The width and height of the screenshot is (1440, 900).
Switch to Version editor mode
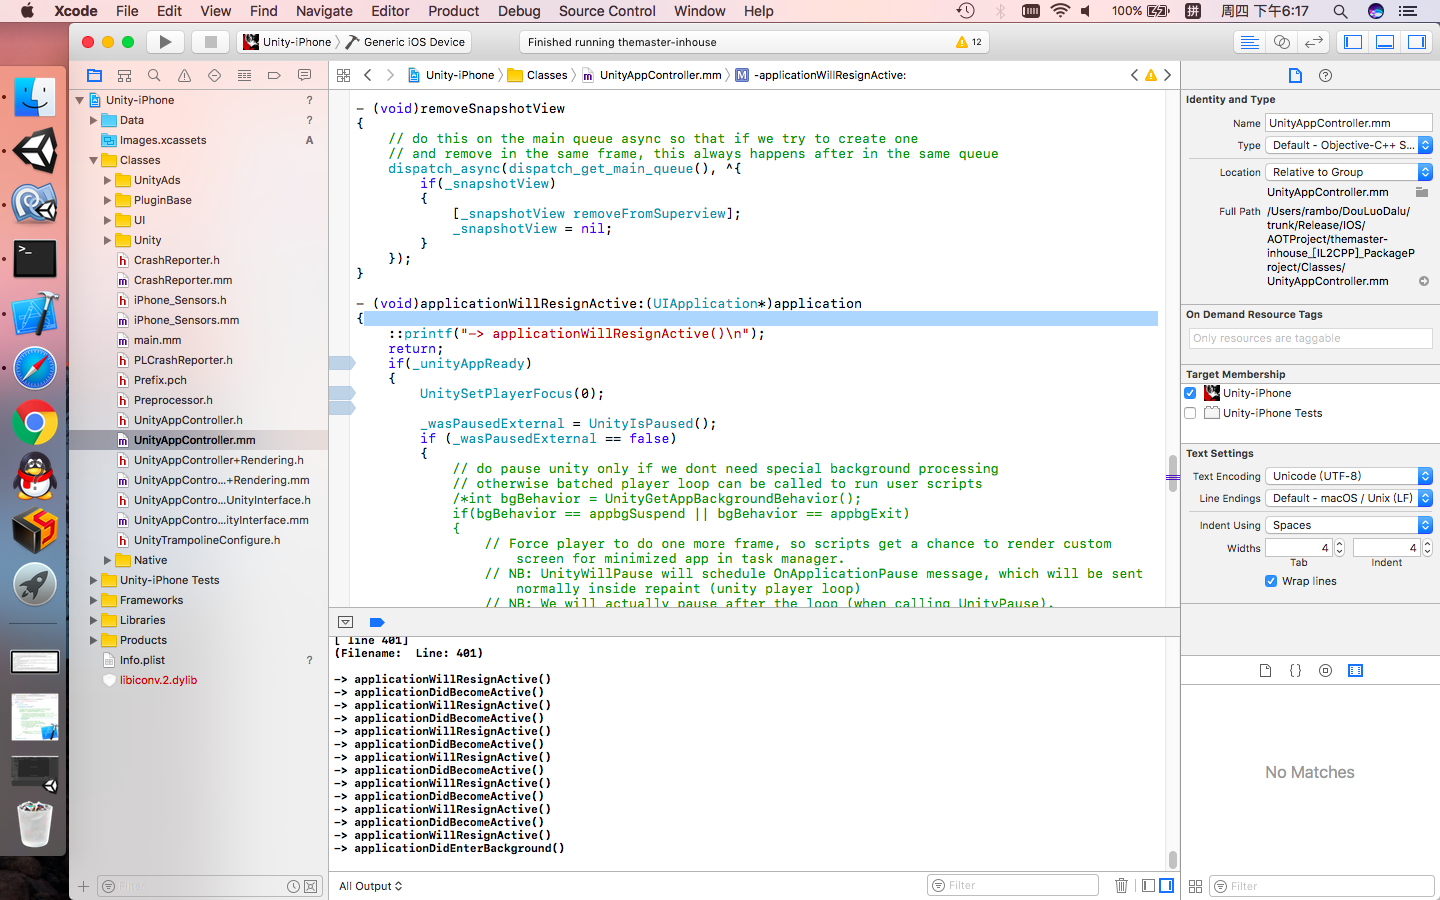point(1314,42)
